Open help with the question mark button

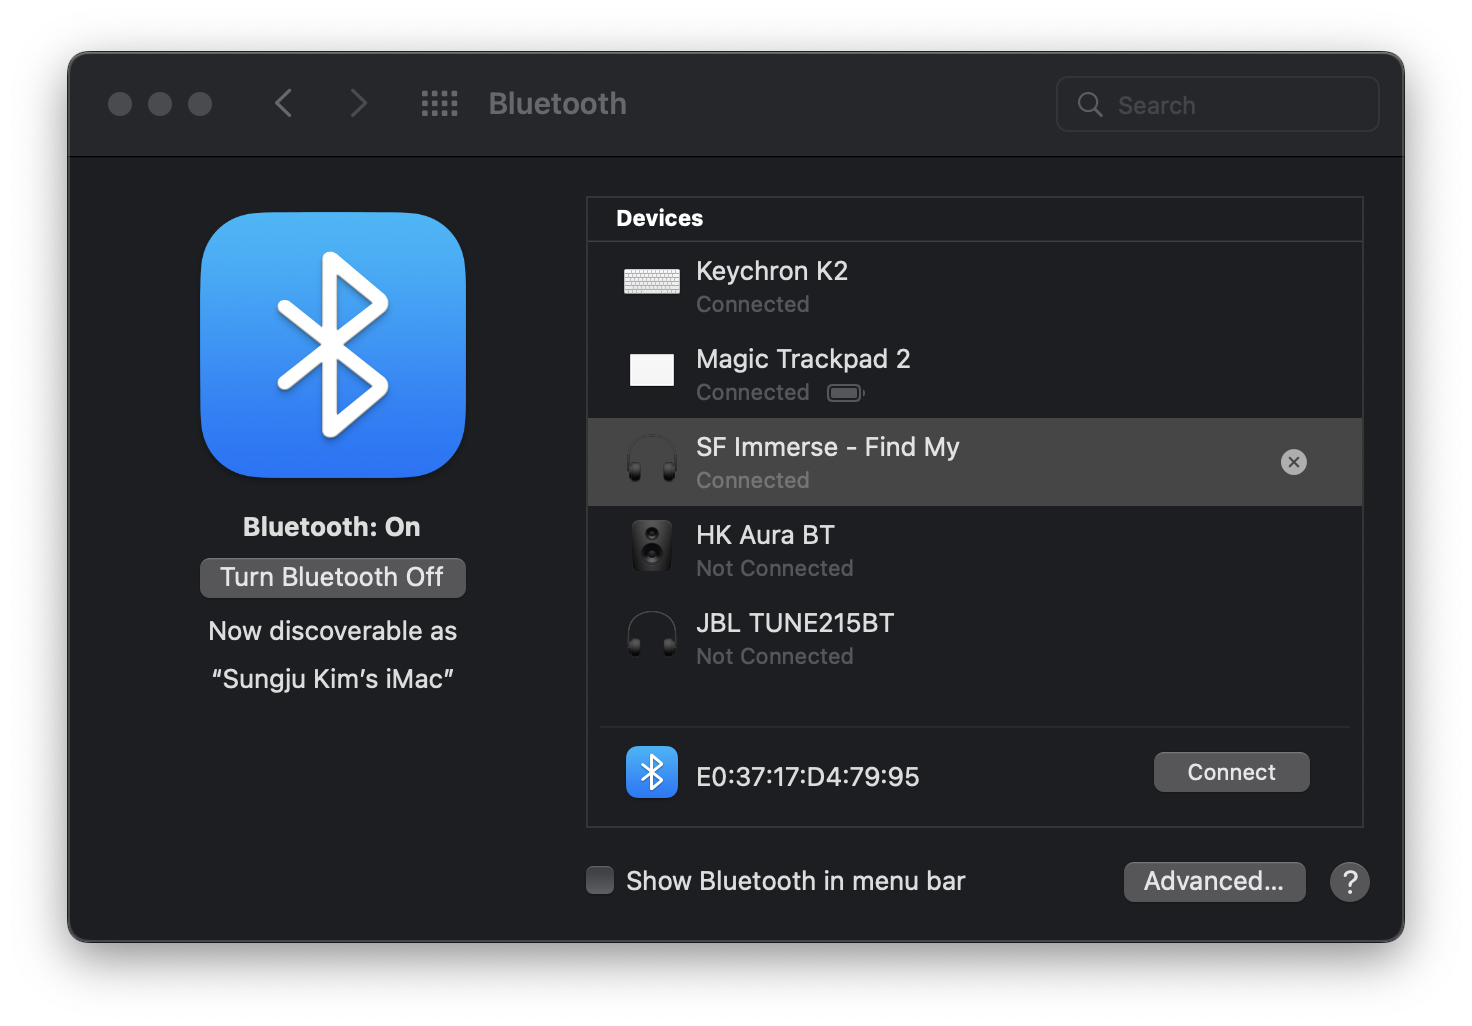tap(1350, 882)
